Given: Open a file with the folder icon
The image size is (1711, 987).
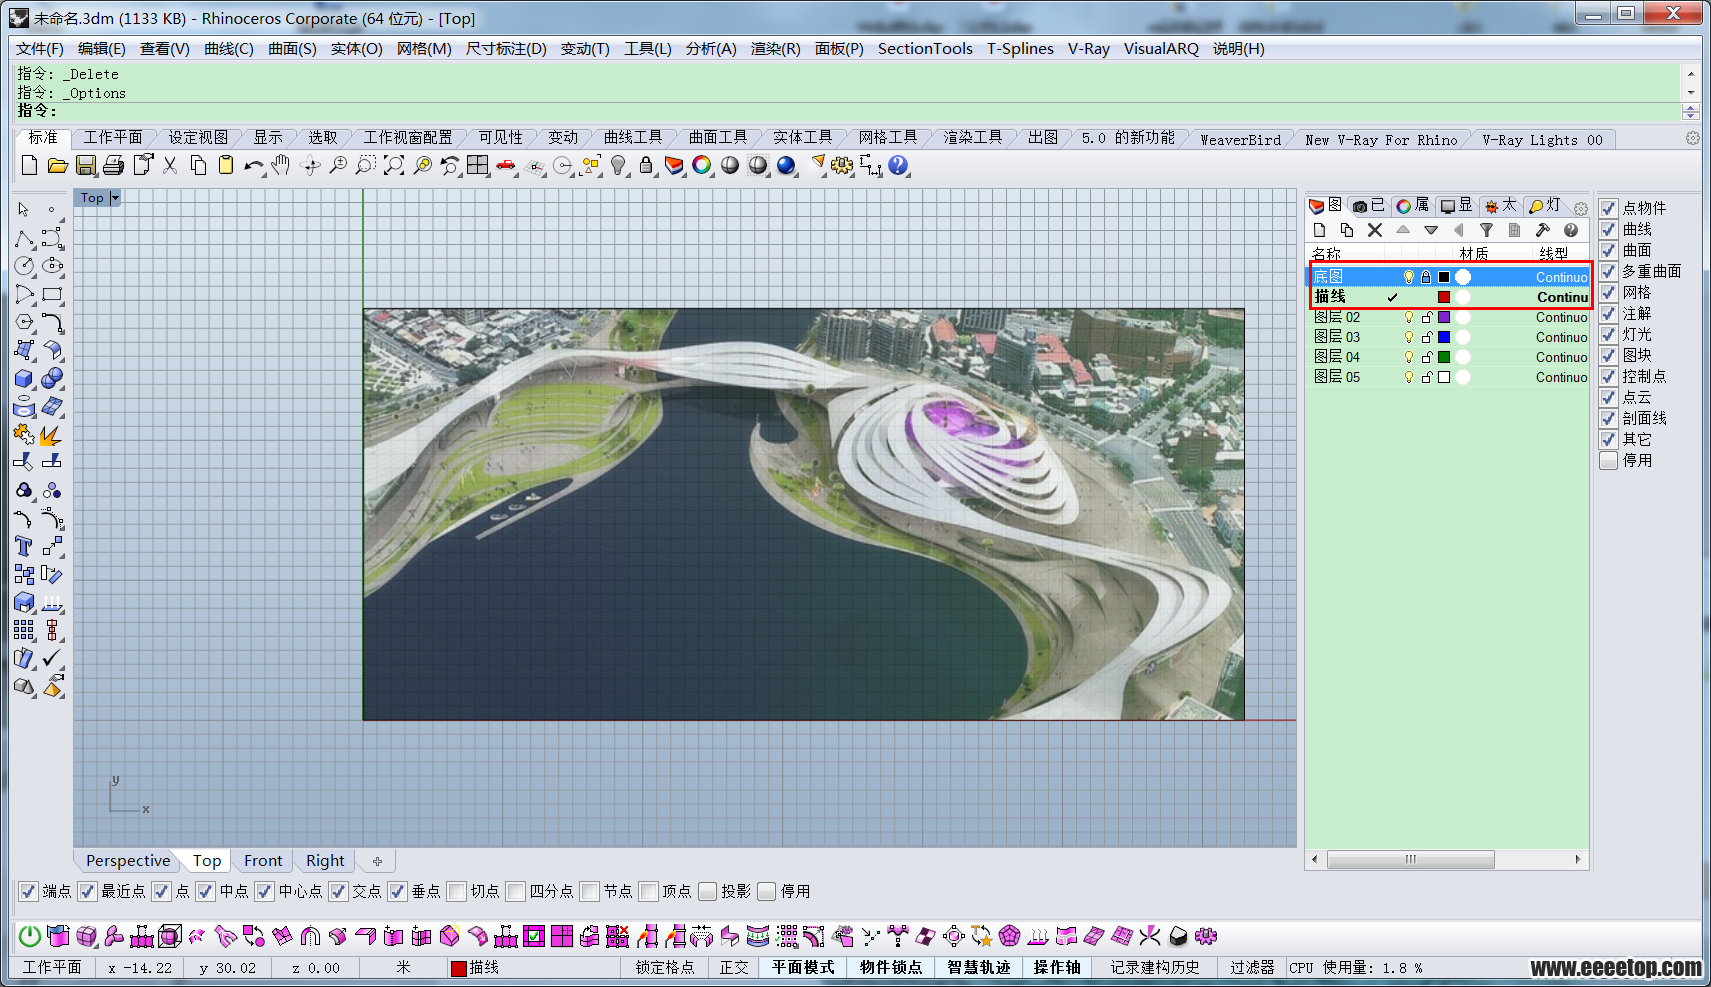Looking at the screenshot, I should [57, 165].
